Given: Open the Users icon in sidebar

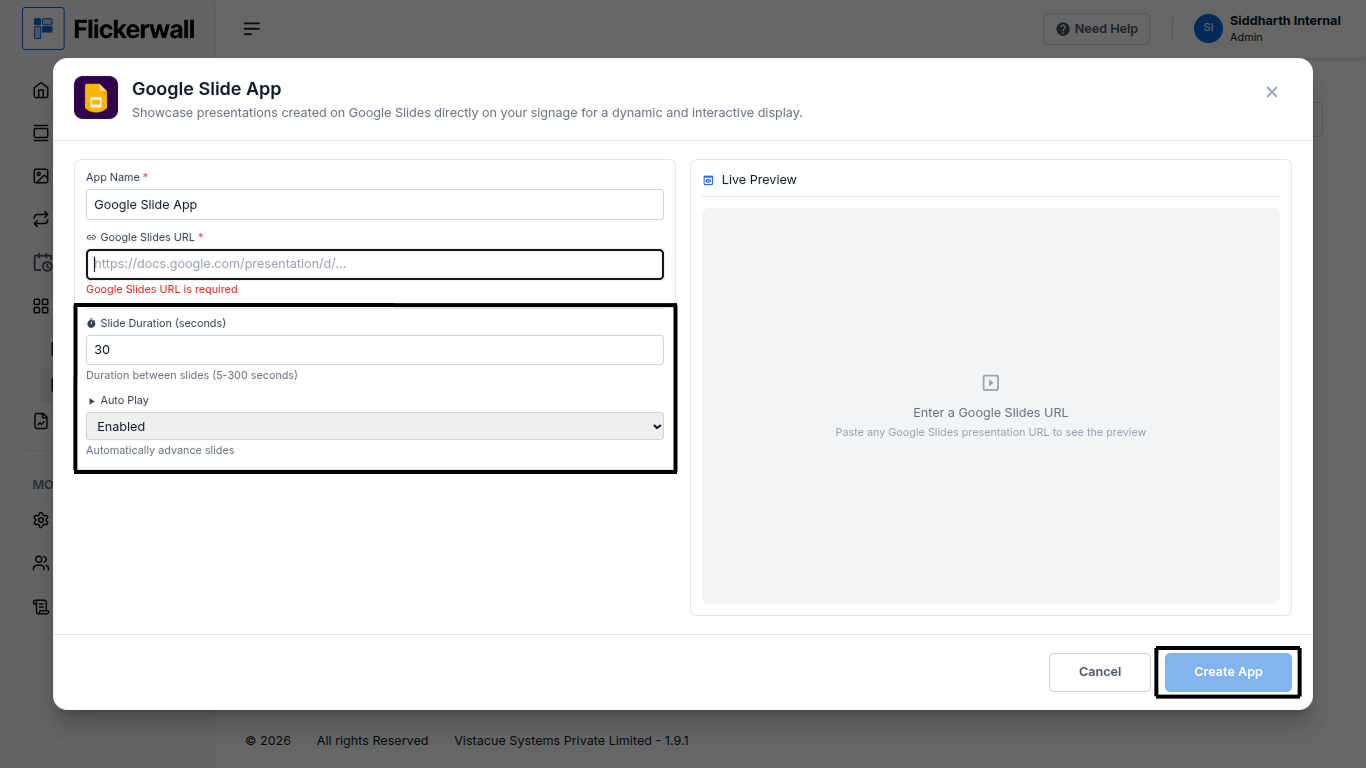Looking at the screenshot, I should (41, 563).
